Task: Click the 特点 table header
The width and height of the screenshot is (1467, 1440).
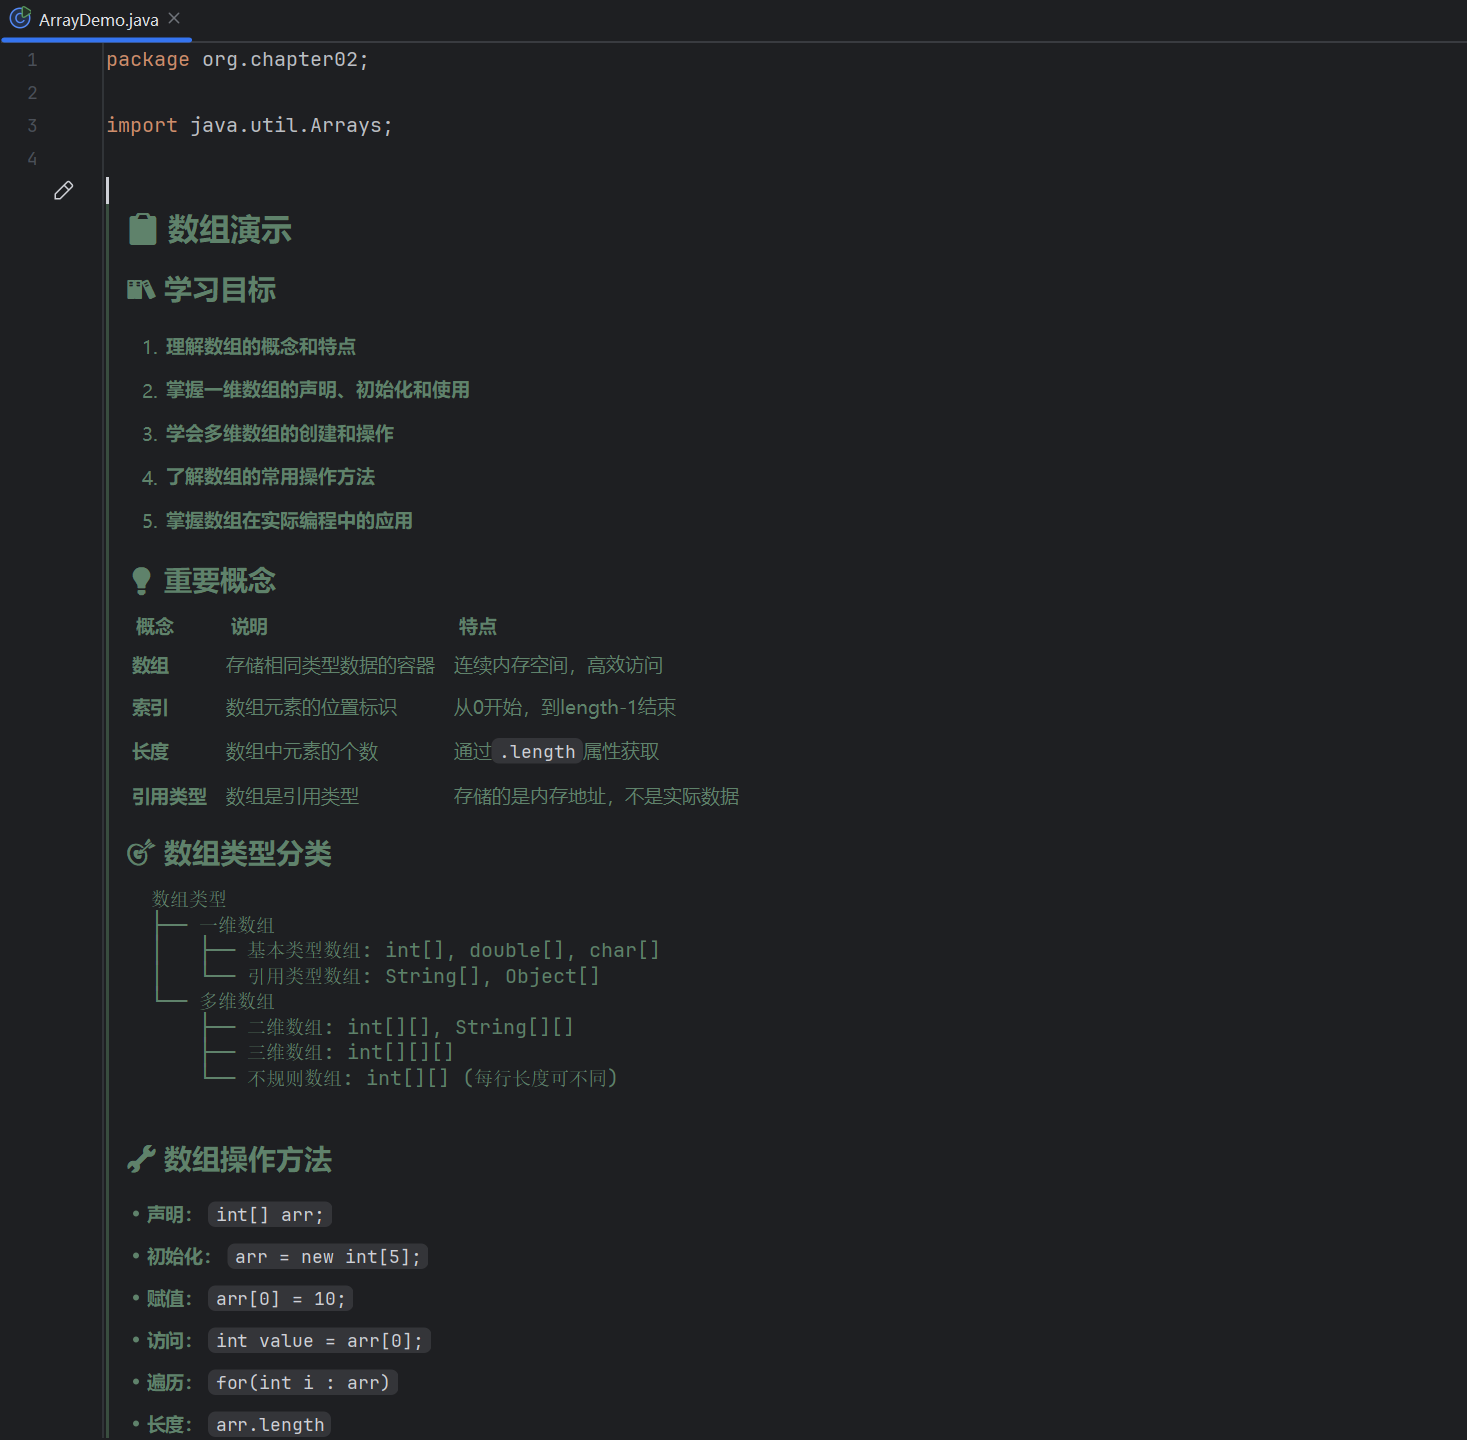Action: pyautogui.click(x=477, y=627)
